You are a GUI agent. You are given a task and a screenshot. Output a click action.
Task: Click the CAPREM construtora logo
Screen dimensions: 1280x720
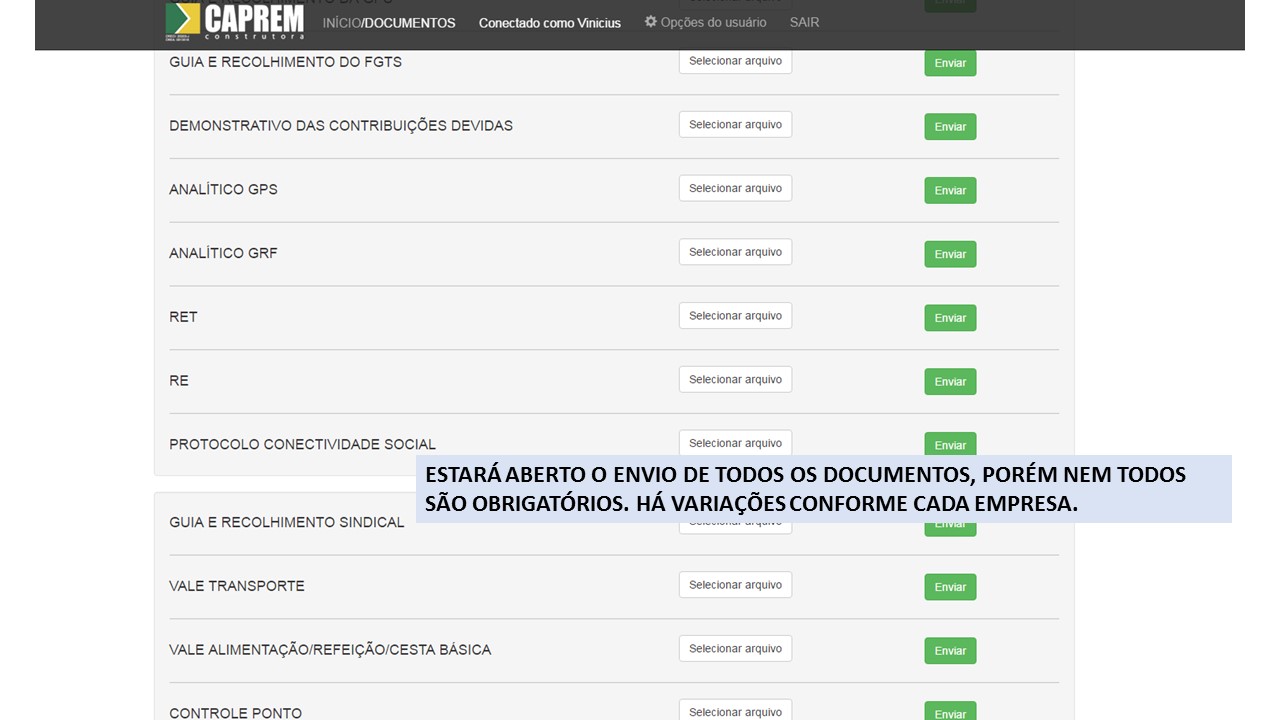(x=234, y=22)
